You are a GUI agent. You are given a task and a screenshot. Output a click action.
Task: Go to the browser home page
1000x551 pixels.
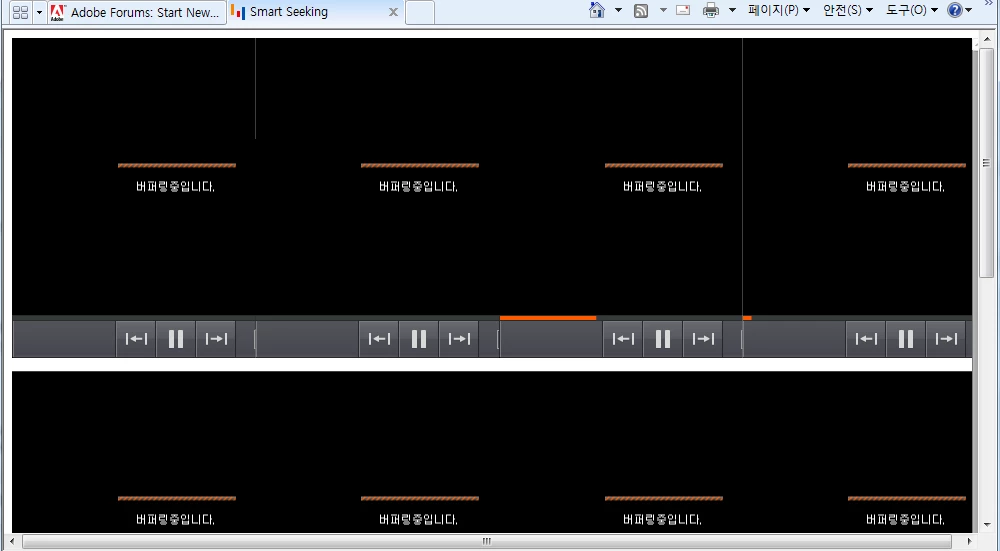597,10
